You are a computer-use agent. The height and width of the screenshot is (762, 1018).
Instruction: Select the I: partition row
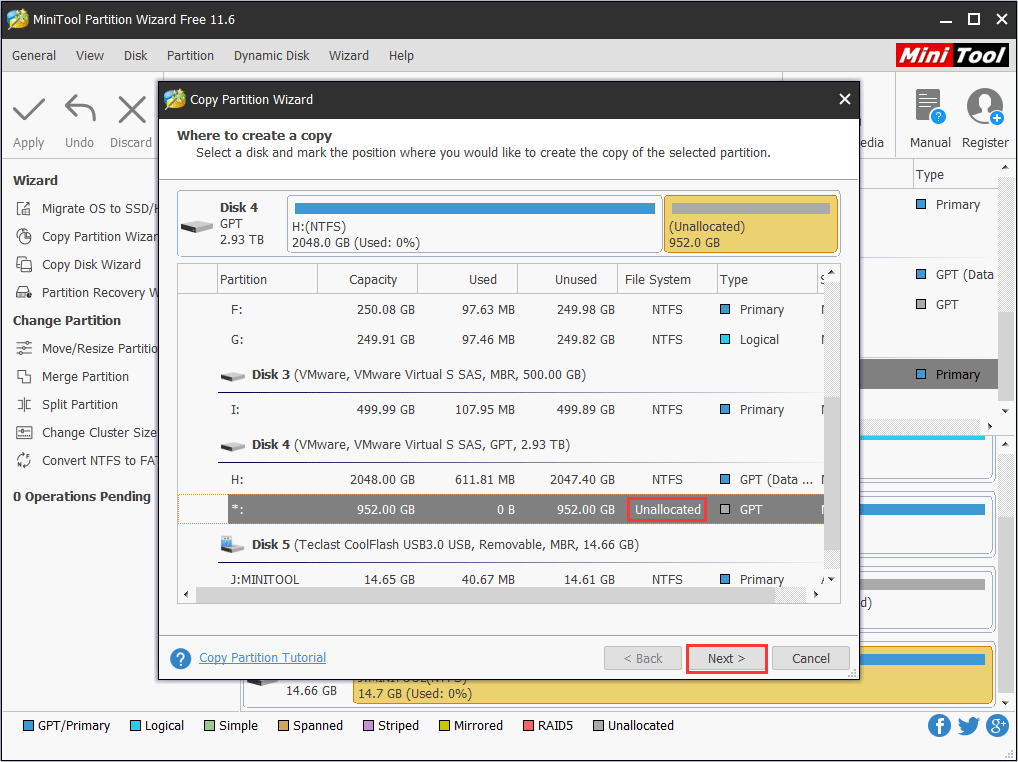pyautogui.click(x=501, y=410)
